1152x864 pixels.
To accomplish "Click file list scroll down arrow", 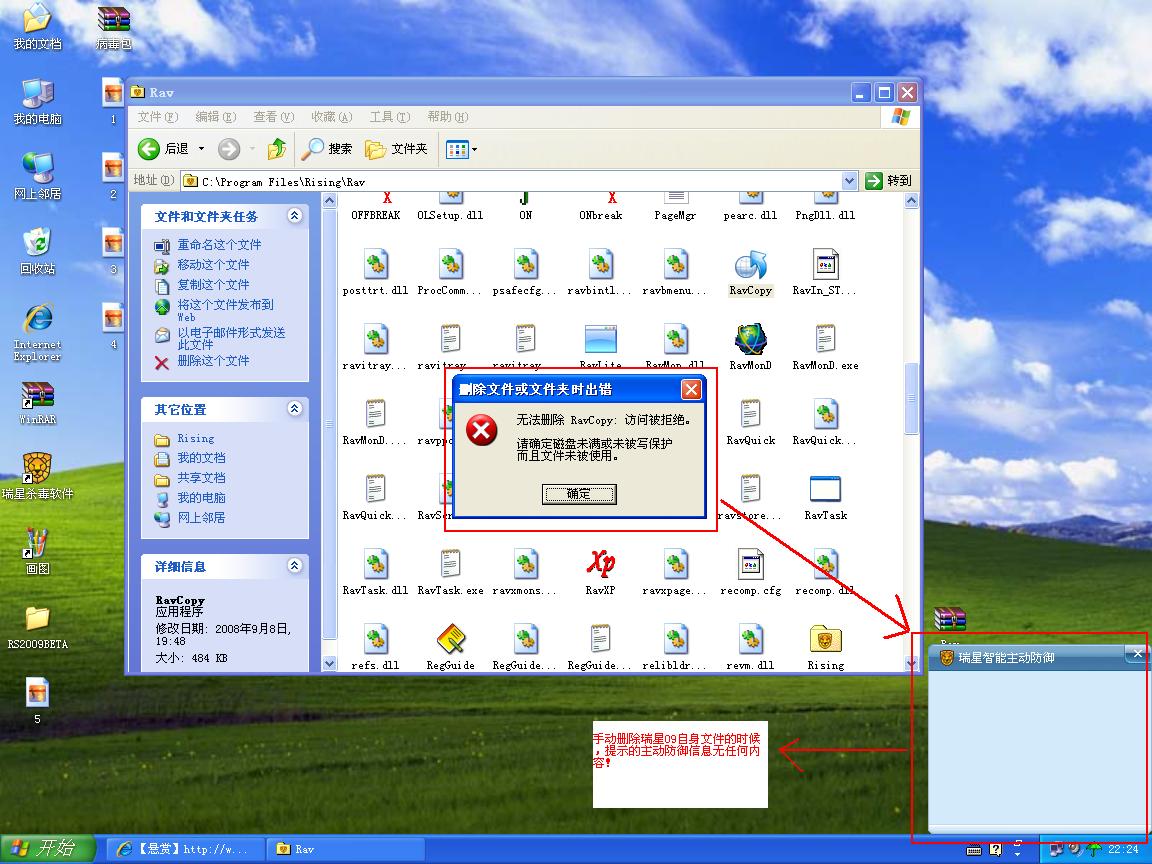I will (x=911, y=663).
